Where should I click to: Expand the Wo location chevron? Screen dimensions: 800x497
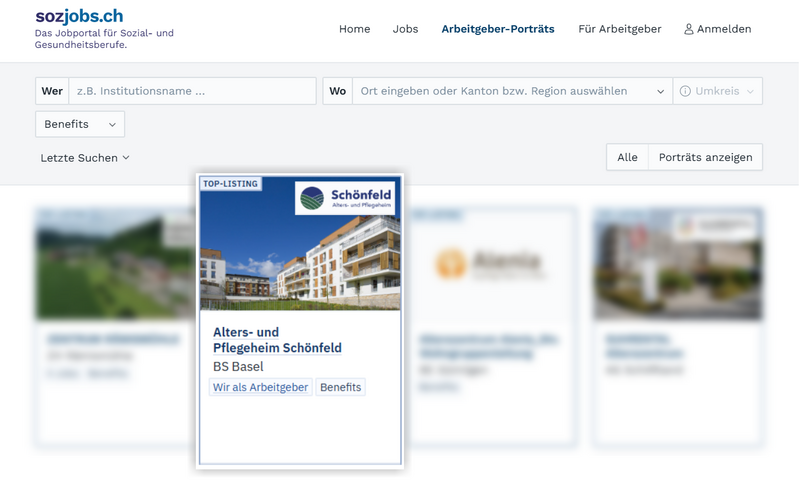point(660,91)
